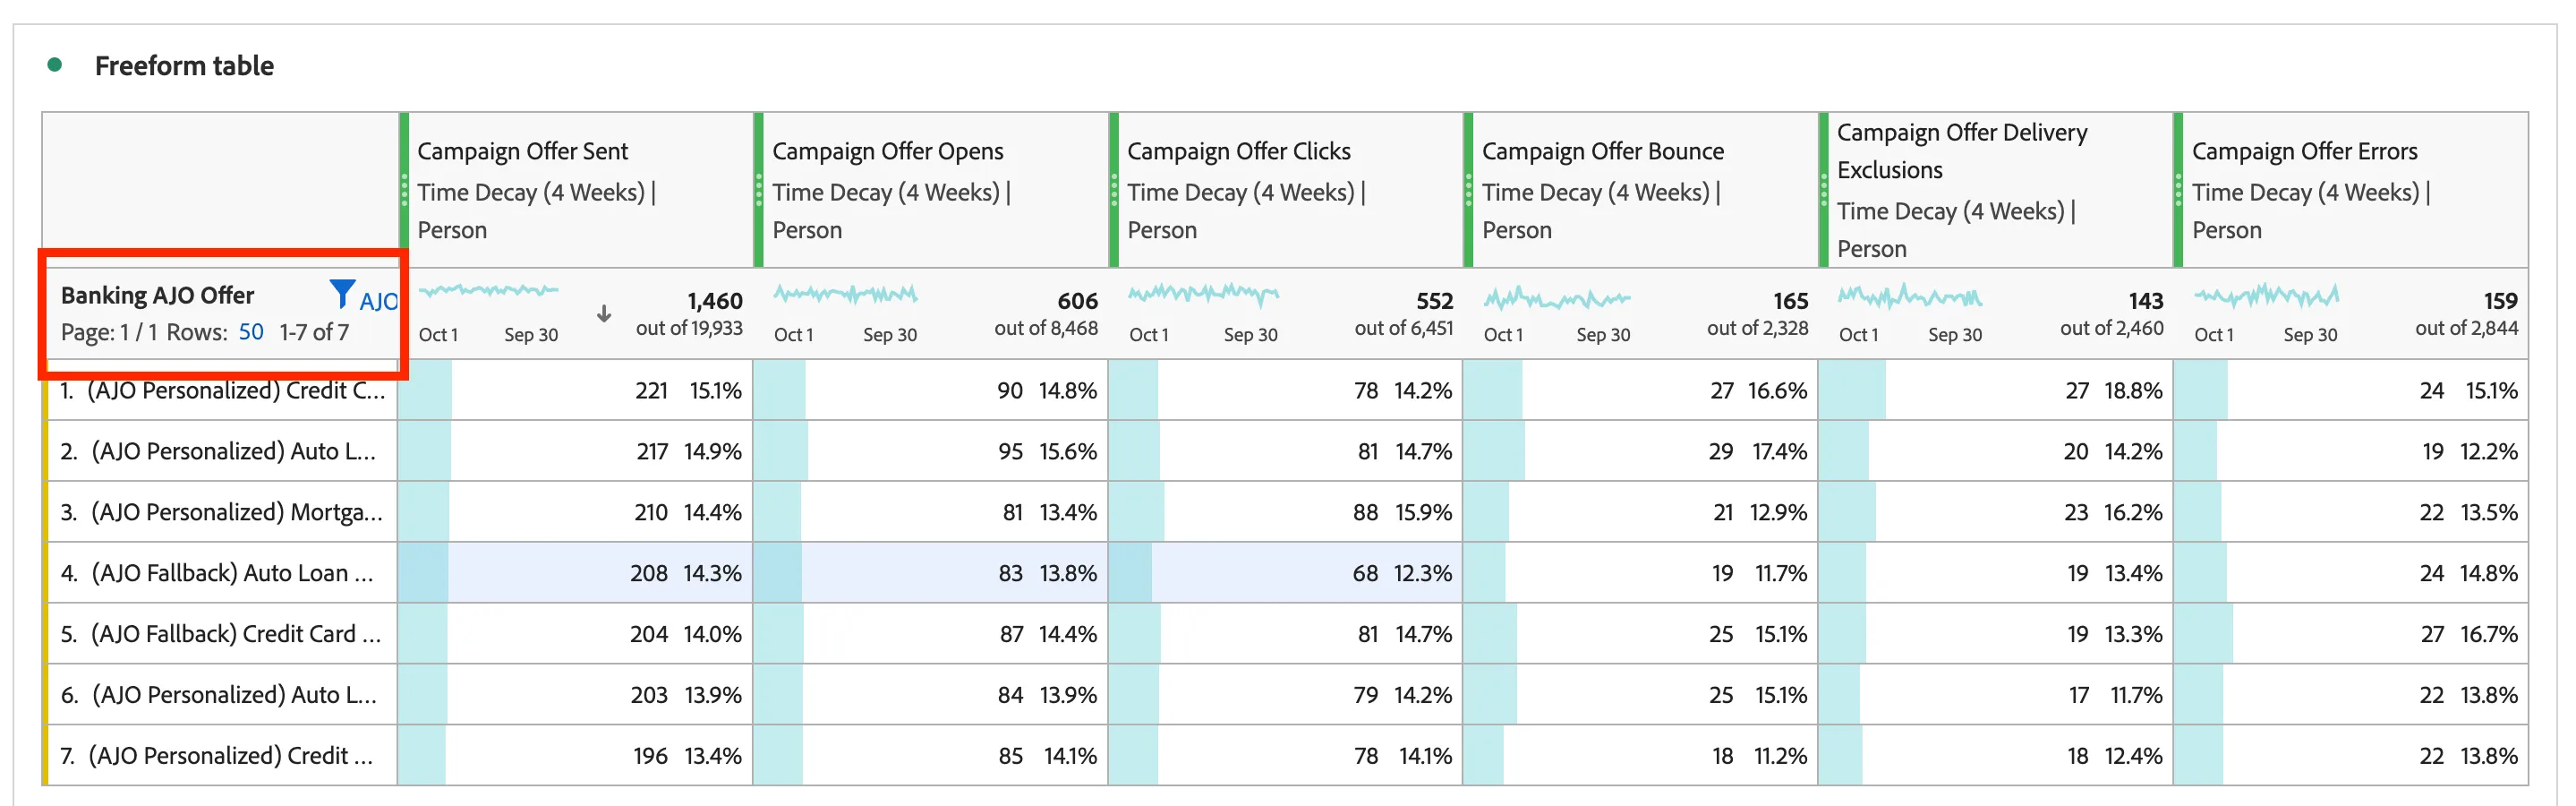
Task: Click the 221 value cell in Offer Sent
Action: point(651,390)
